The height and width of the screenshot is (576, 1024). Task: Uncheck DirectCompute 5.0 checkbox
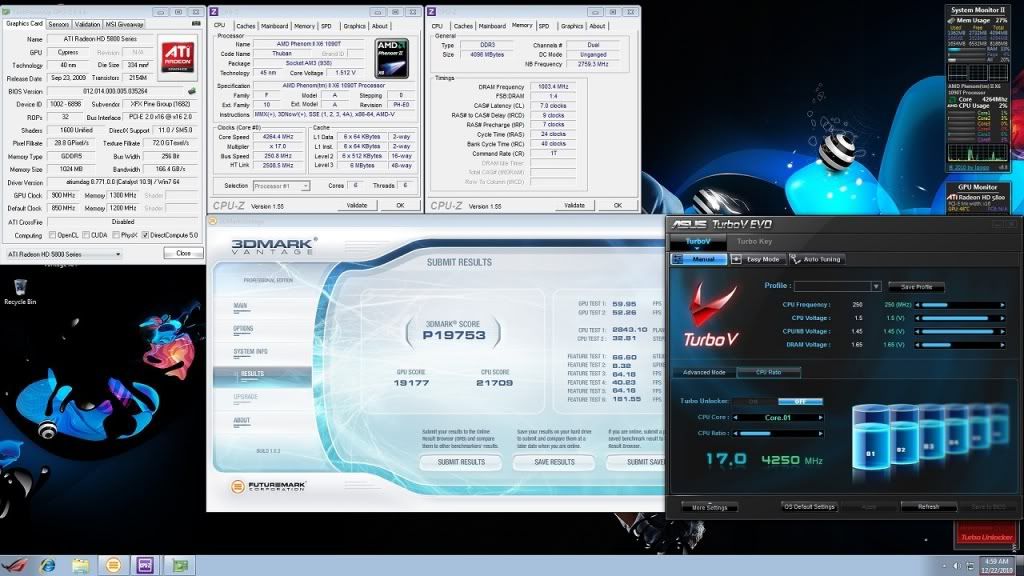click(x=145, y=235)
